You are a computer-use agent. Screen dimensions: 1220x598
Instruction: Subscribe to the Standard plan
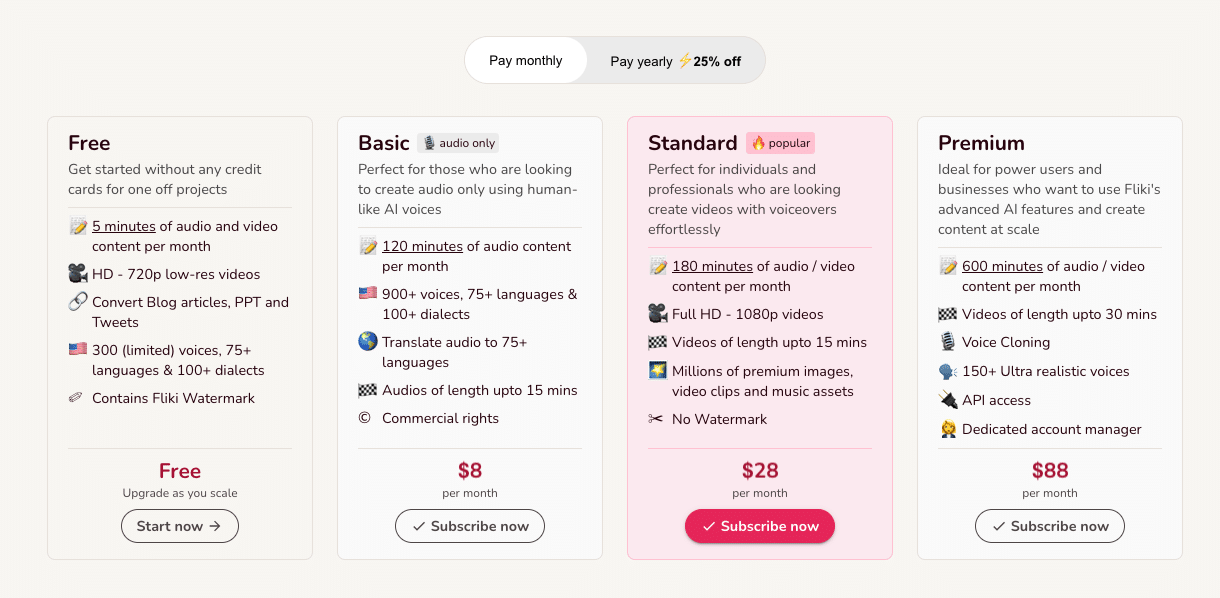(760, 526)
